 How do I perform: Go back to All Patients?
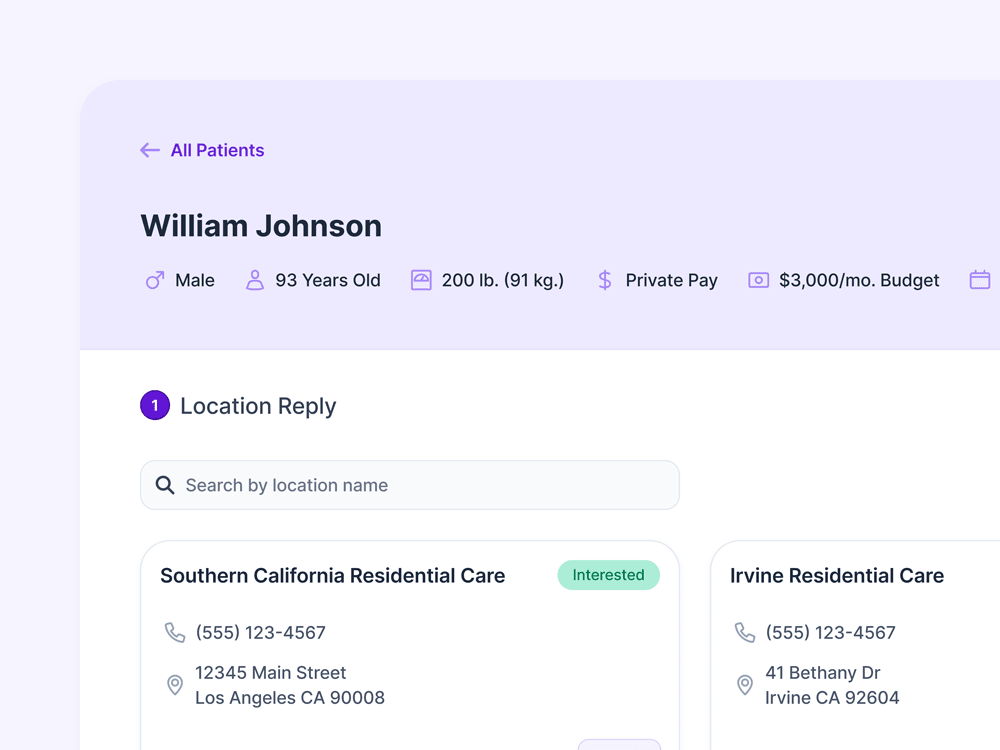coord(217,151)
